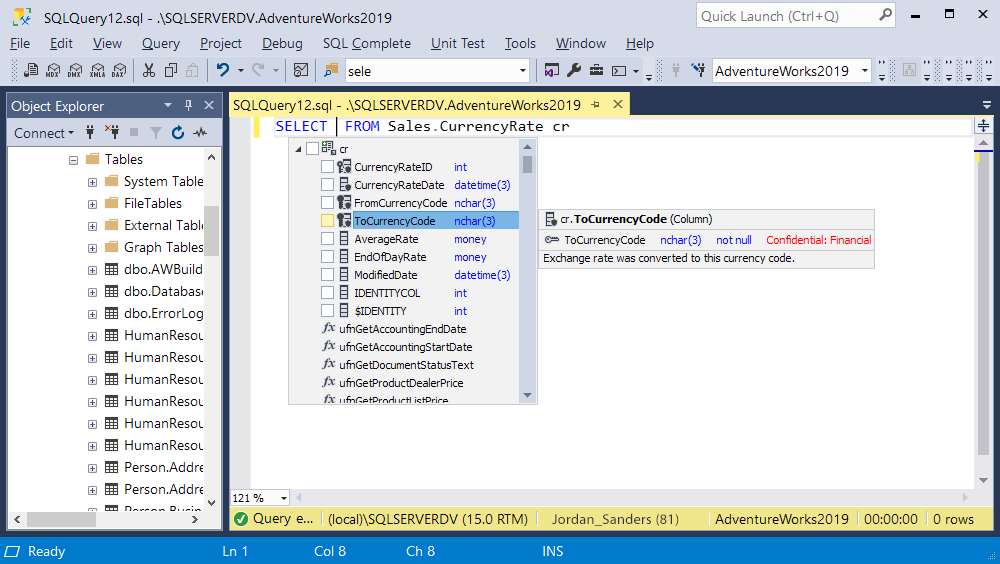Expand the System Tables folder

92,182
